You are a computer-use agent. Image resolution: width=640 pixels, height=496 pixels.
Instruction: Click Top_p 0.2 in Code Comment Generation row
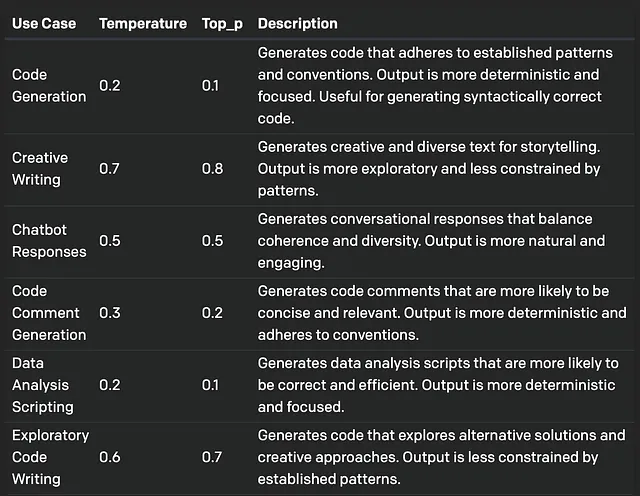212,313
